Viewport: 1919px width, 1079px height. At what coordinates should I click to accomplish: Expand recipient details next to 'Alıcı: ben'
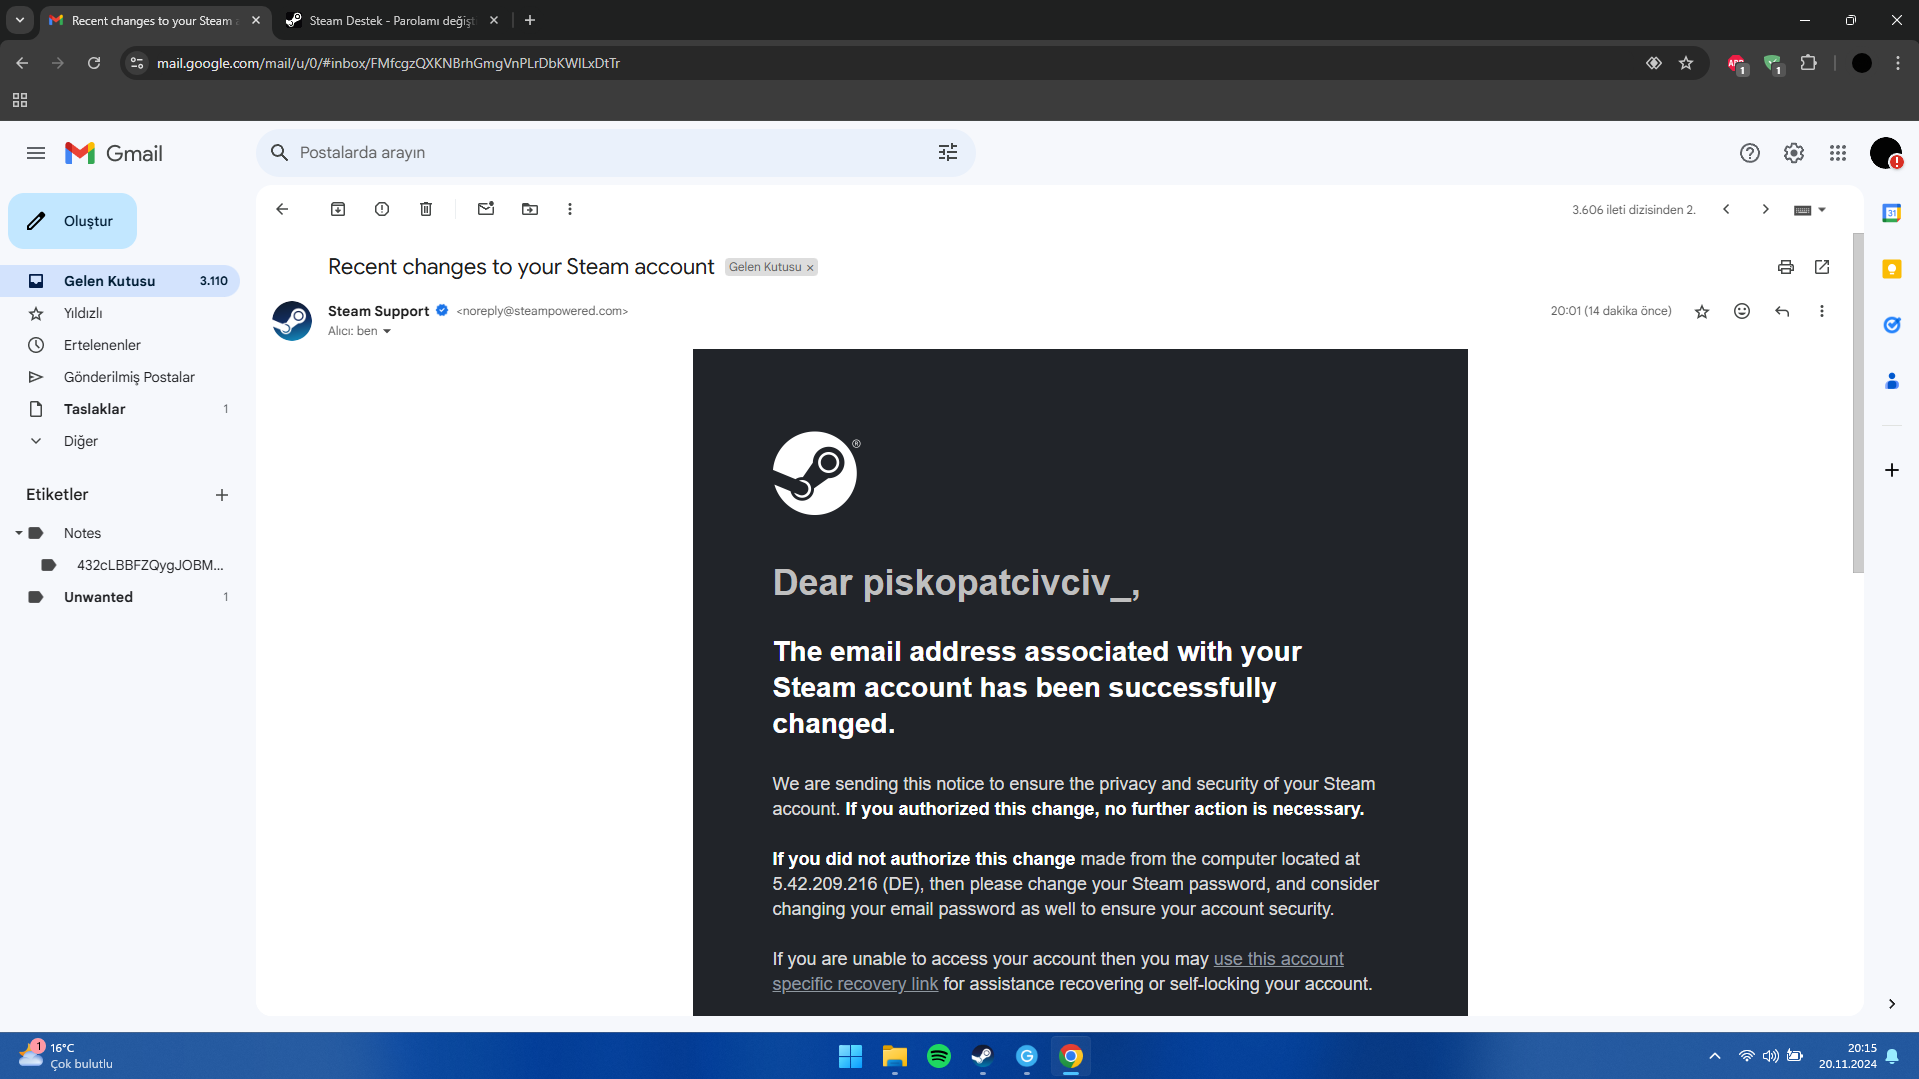(x=387, y=332)
